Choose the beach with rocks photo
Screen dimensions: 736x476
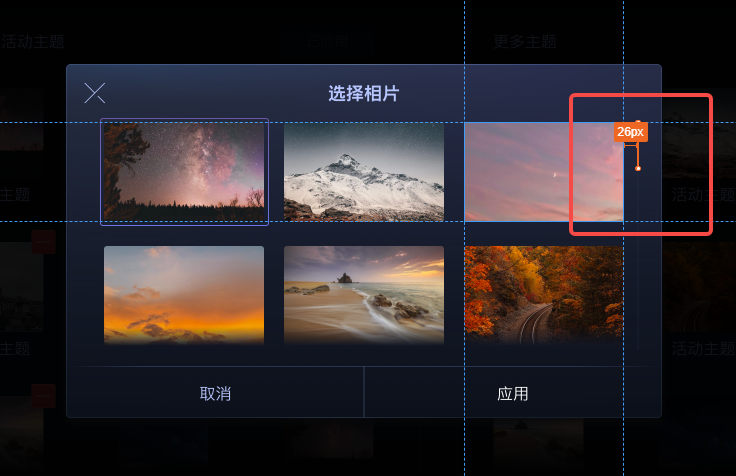[x=364, y=295]
